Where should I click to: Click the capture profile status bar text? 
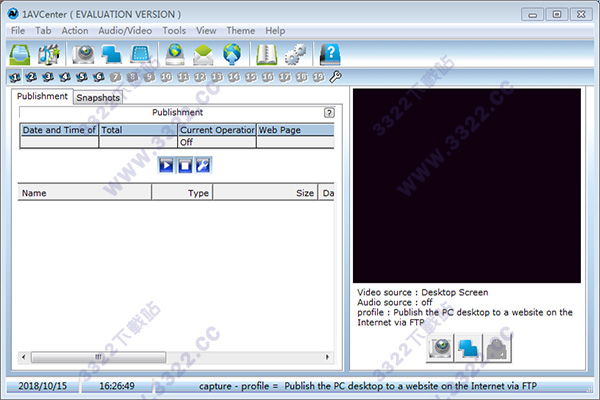(368, 386)
